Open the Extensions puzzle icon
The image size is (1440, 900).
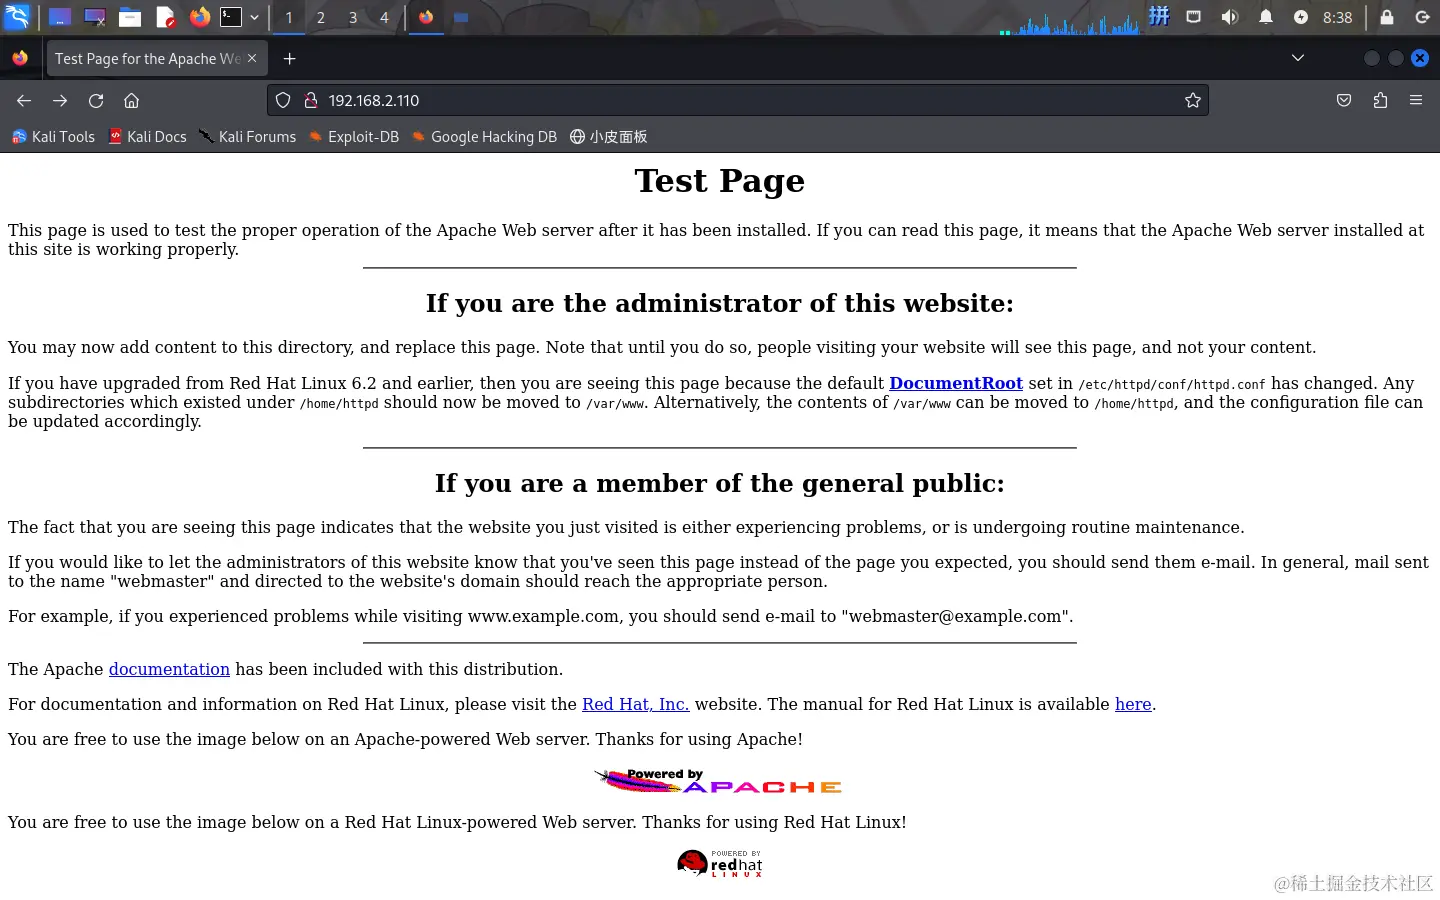[1380, 100]
